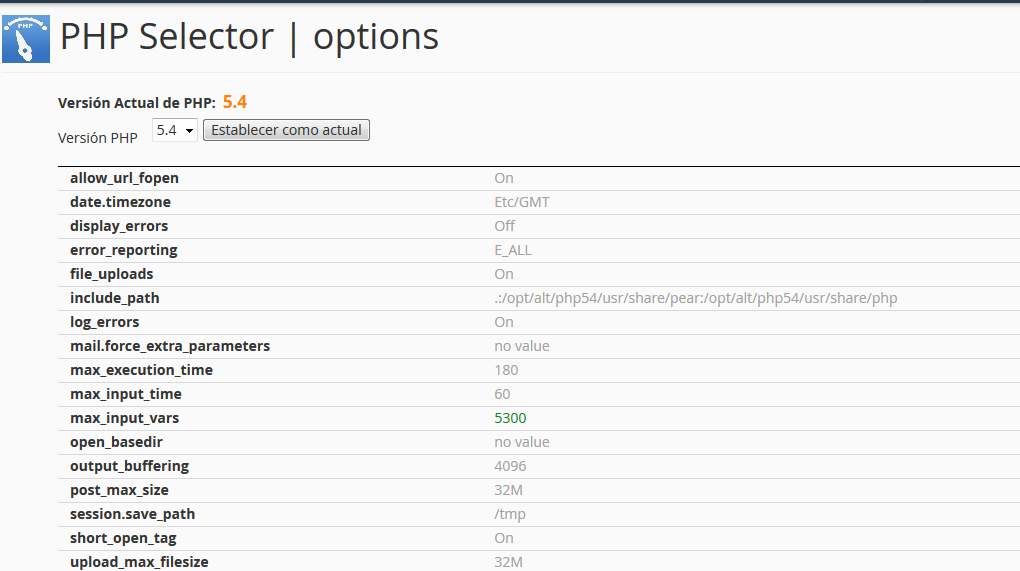Change the post_max_size 32M value
1020x571 pixels.
(508, 490)
